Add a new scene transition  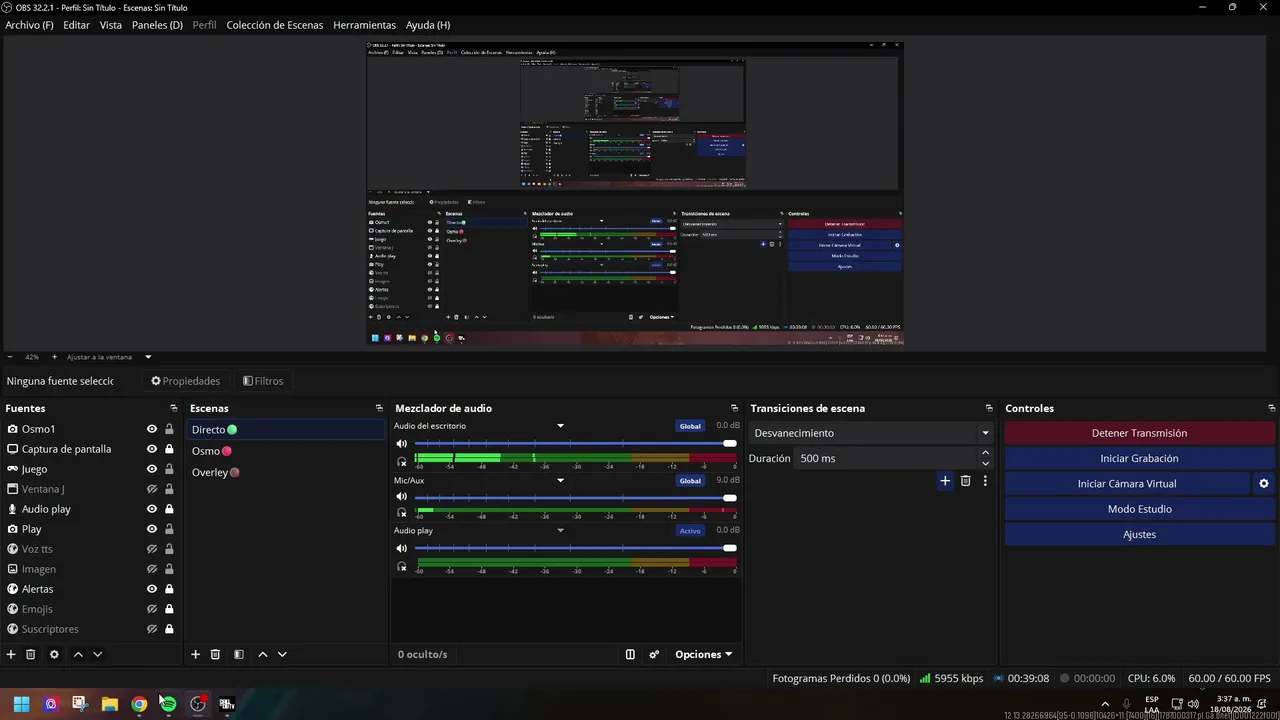point(945,481)
